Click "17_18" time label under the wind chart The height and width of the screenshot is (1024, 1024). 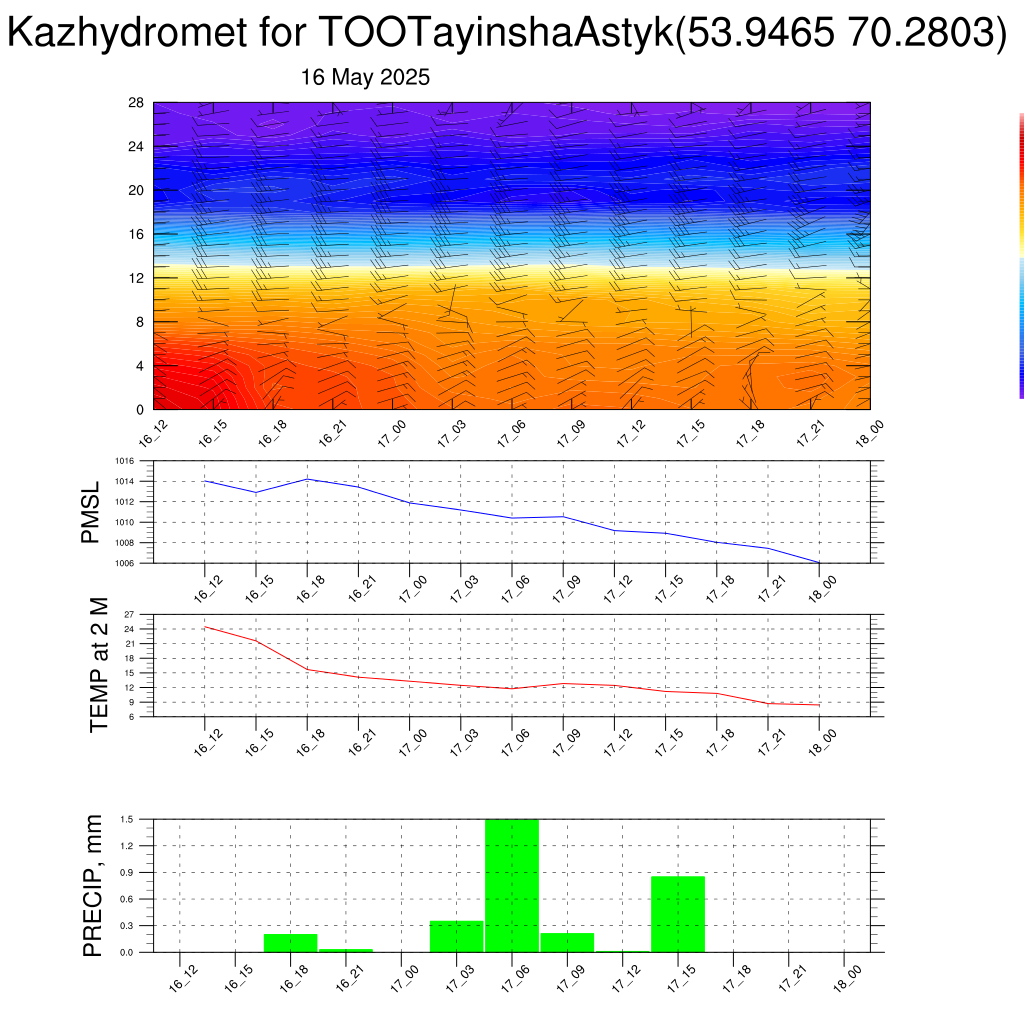[x=750, y=434]
